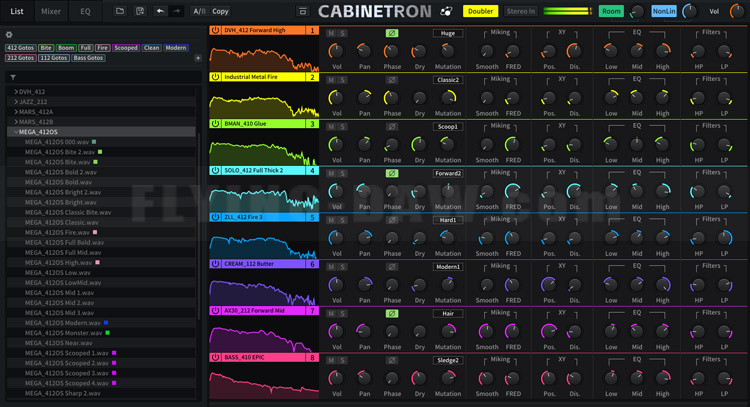Screen dimensions: 750x407
Task: Invert phase on slot 2 row
Action: pyautogui.click(x=392, y=80)
